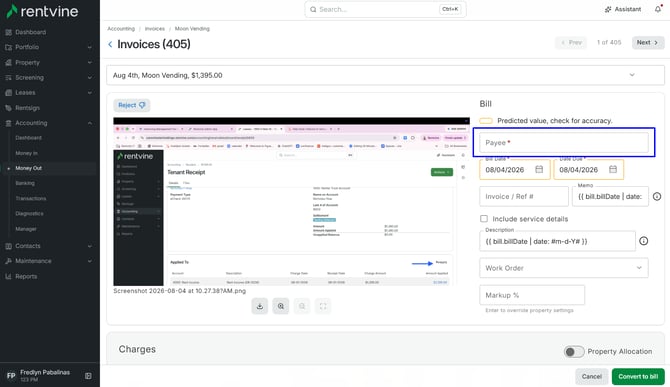Open the Bill Date calendar picker
This screenshot has height=387, width=670.
539,170
